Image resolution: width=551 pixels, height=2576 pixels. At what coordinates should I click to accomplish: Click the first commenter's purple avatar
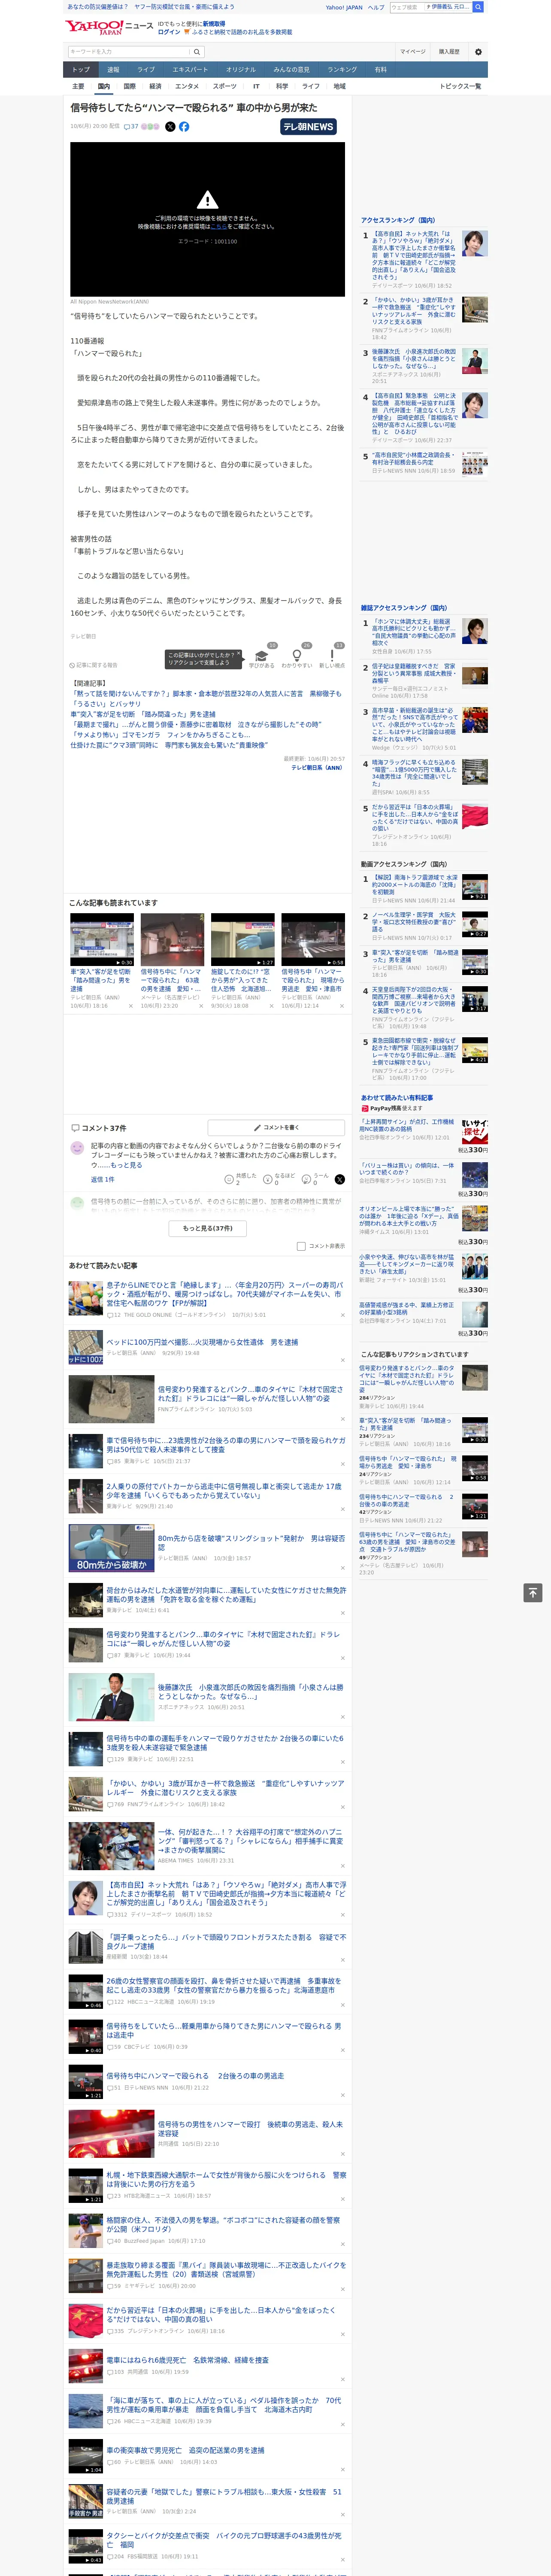point(77,1148)
